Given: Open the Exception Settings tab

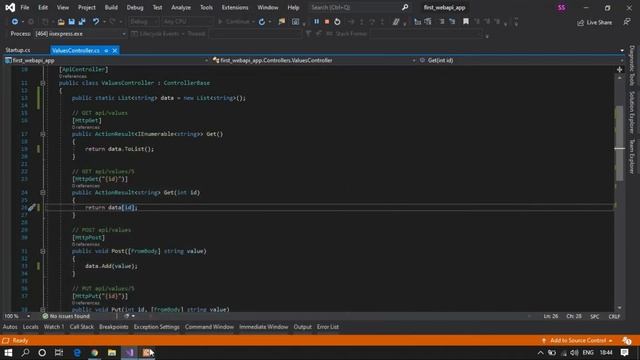Looking at the screenshot, I should click(x=156, y=327).
